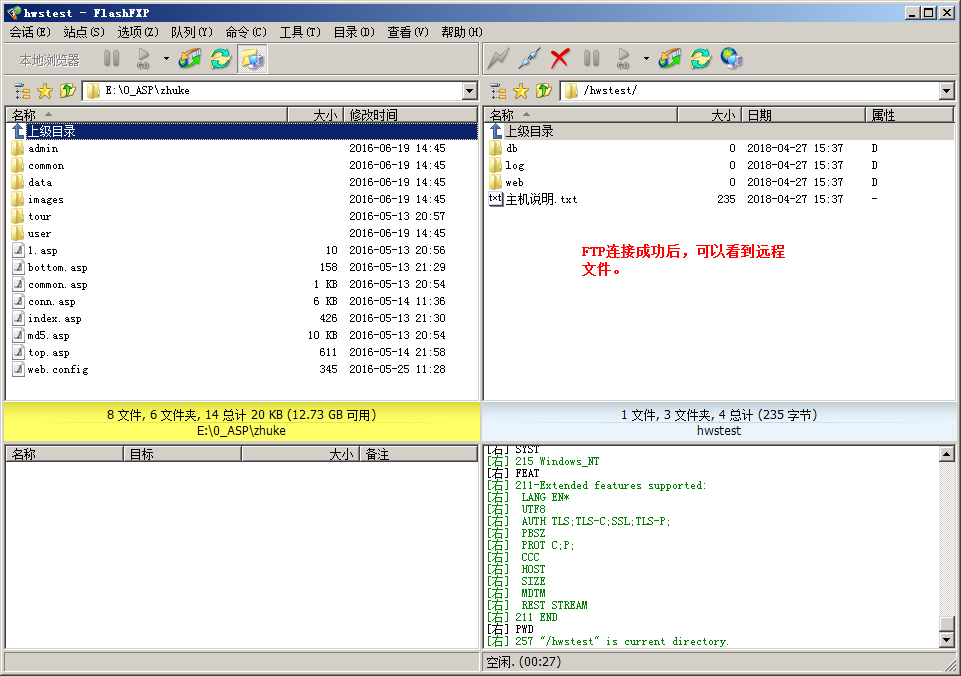Refresh the remote pane file list
Screen dimensions: 961x676
[700, 59]
